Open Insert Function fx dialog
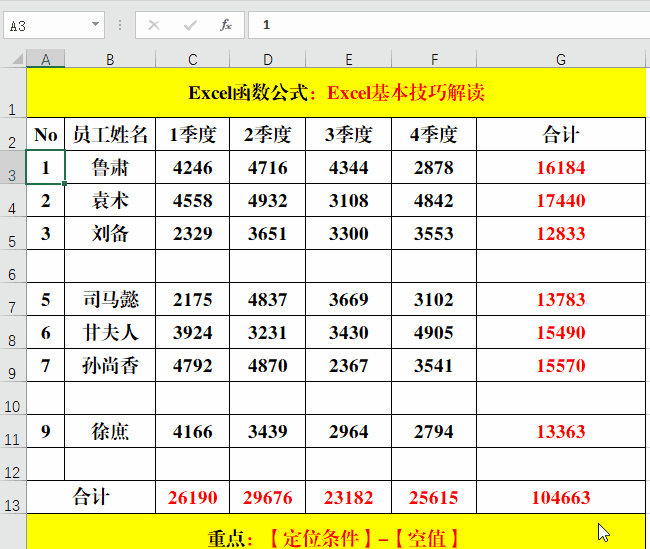Screen dimensions: 650x549 (226, 25)
